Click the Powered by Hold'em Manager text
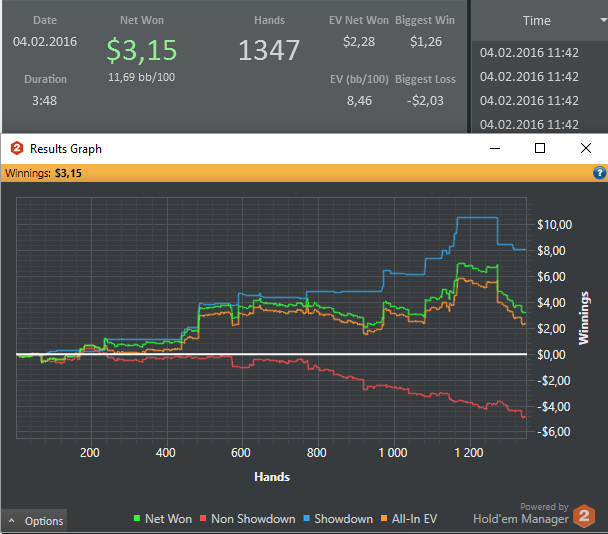 (521, 513)
